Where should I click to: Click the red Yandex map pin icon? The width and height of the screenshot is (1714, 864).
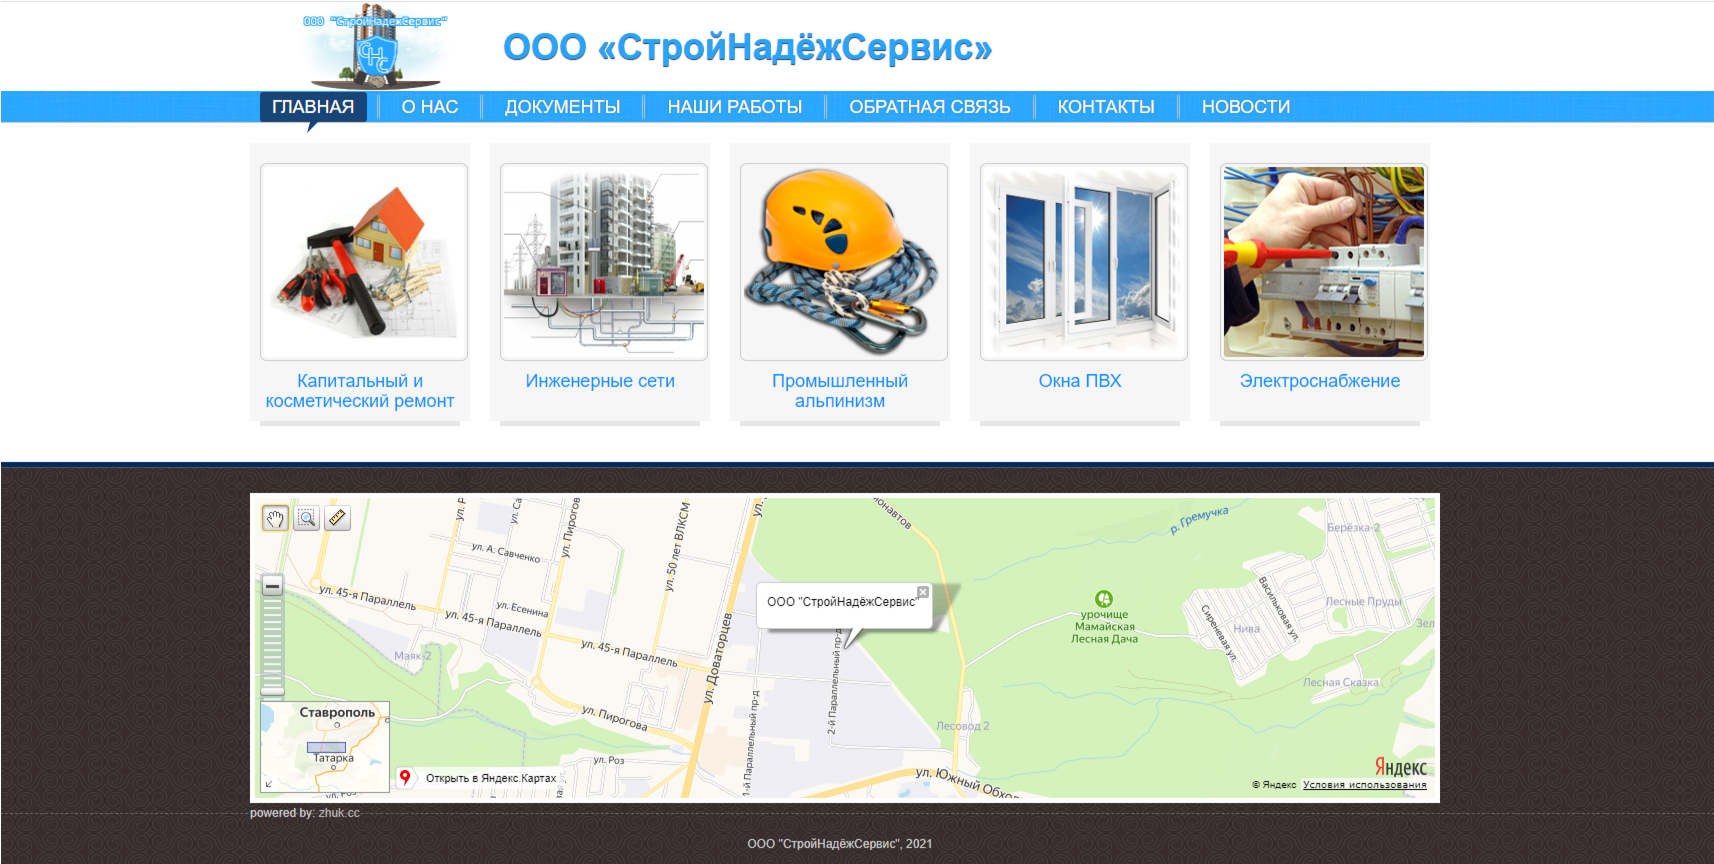click(x=405, y=777)
